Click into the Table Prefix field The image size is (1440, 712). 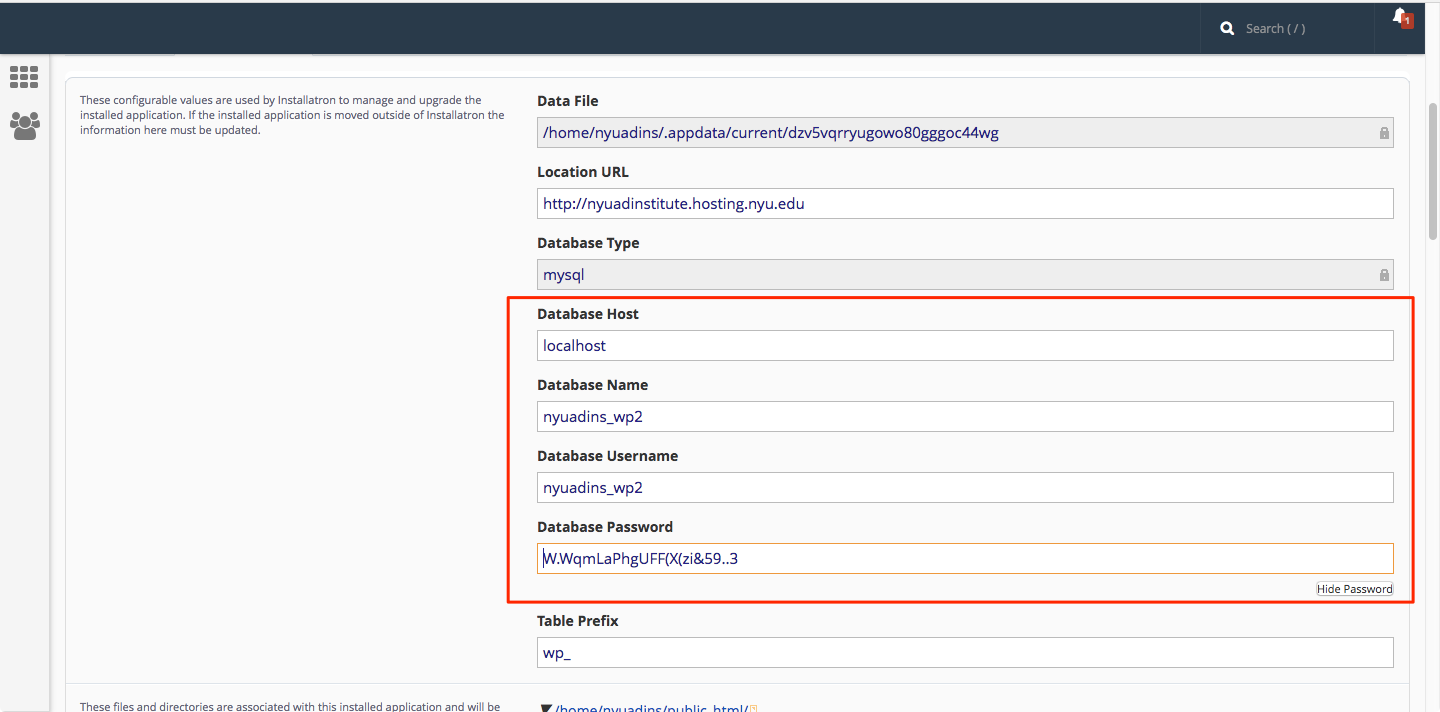click(x=965, y=652)
